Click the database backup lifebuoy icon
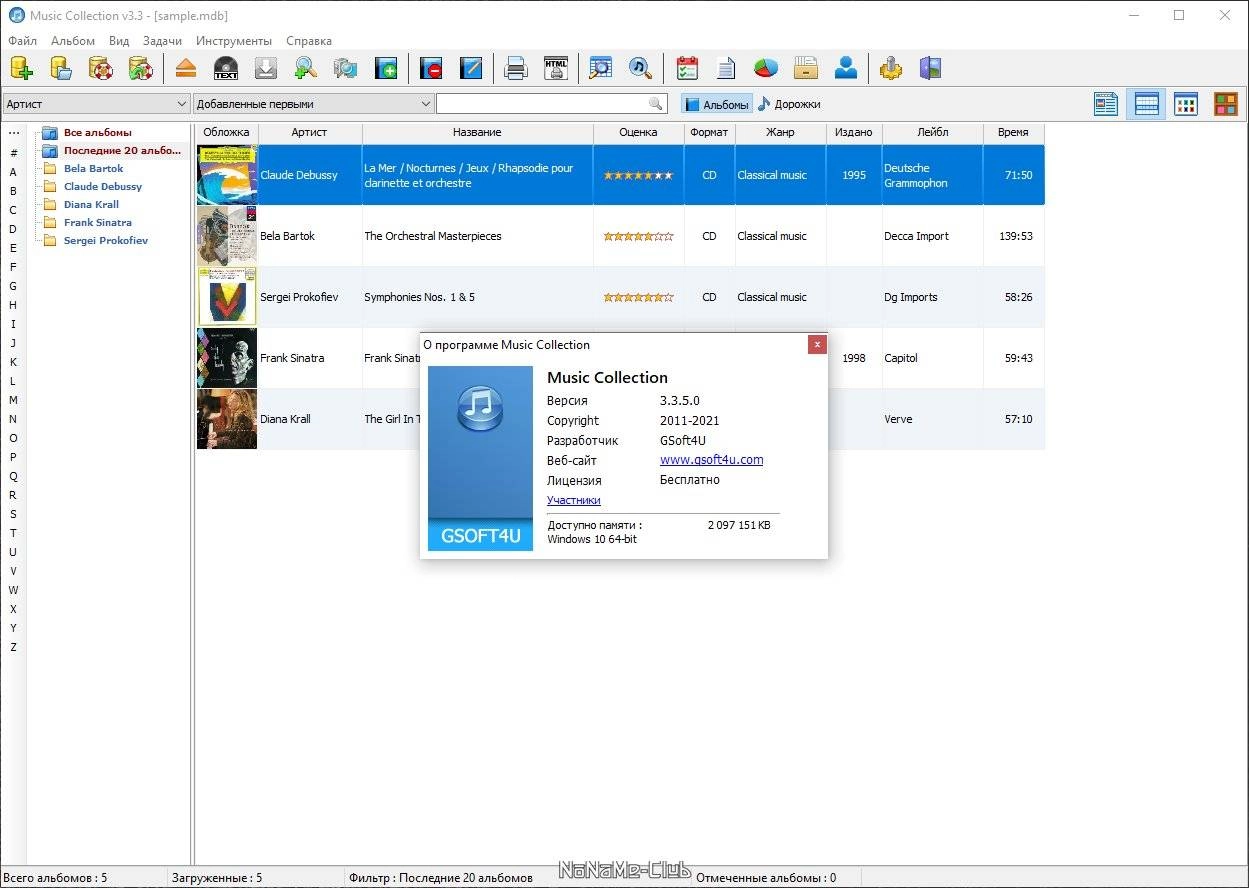The height and width of the screenshot is (888, 1249). click(x=101, y=68)
